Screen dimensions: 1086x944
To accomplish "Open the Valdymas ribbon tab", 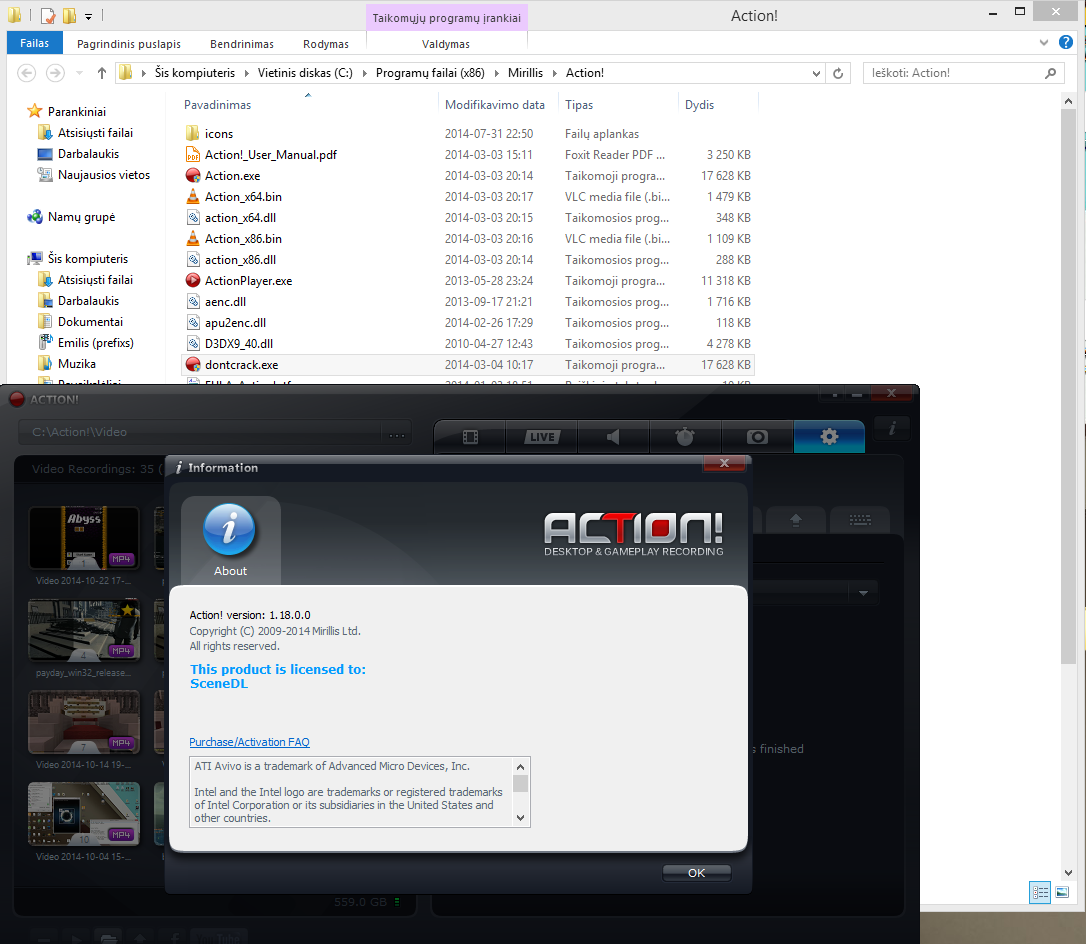I will point(446,44).
